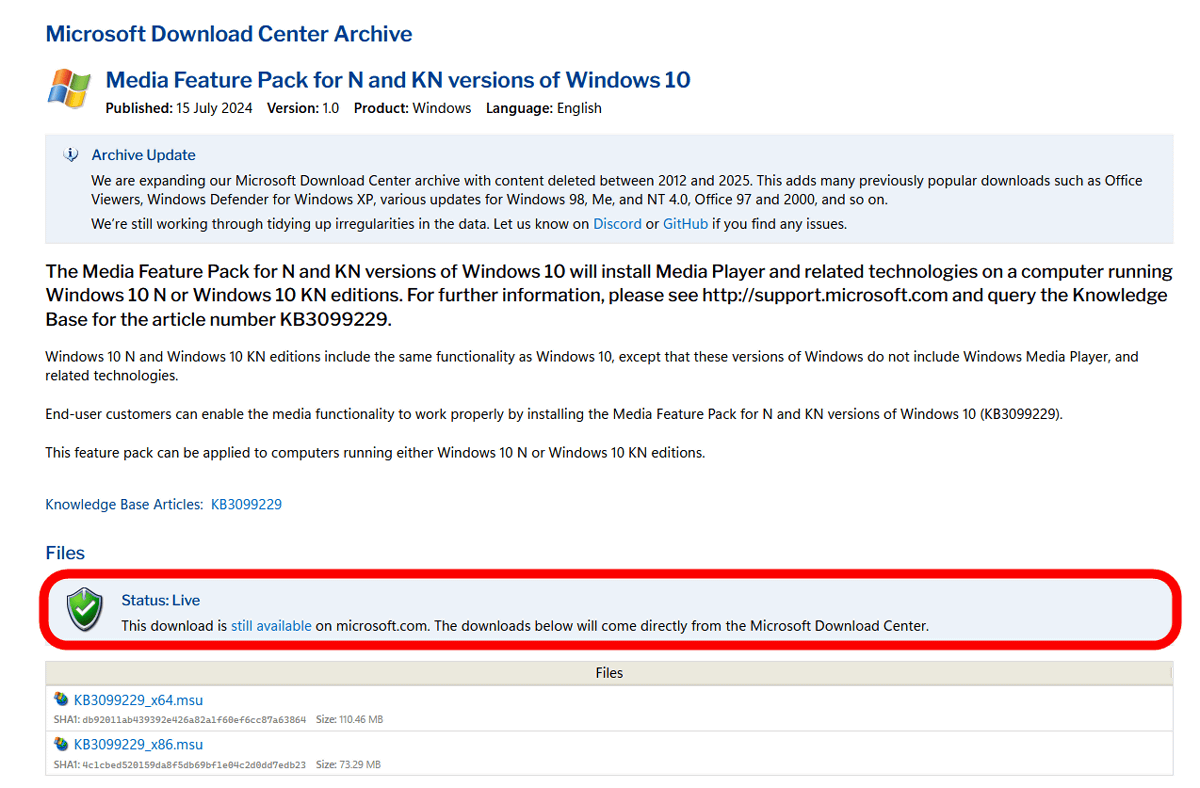This screenshot has width=1200, height=788.
Task: Click the icon next to KB3099229_x86.msu
Action: point(61,744)
